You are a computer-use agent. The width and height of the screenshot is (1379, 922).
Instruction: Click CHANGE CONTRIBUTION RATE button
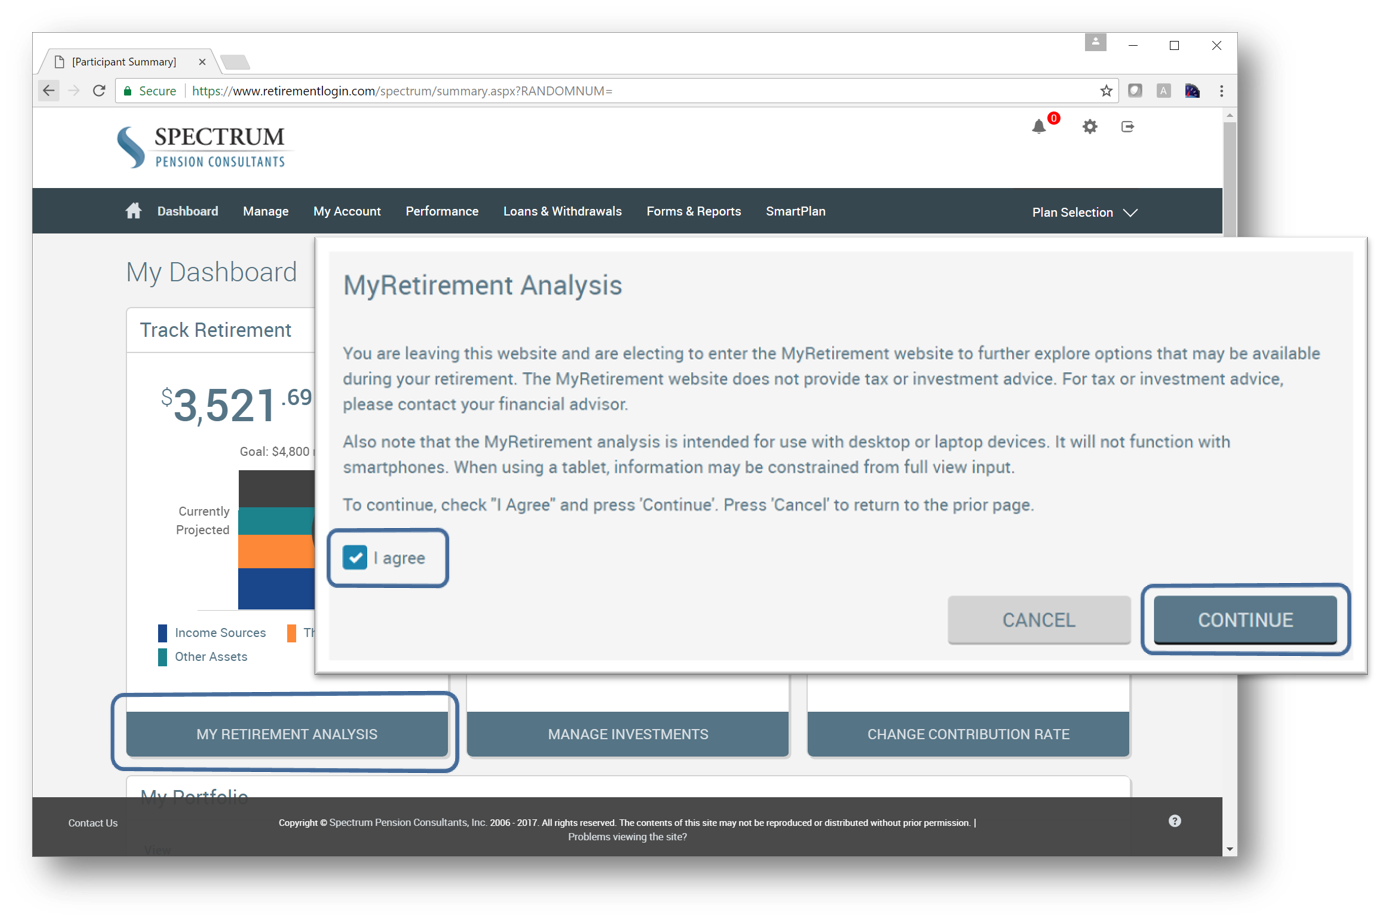(x=968, y=734)
